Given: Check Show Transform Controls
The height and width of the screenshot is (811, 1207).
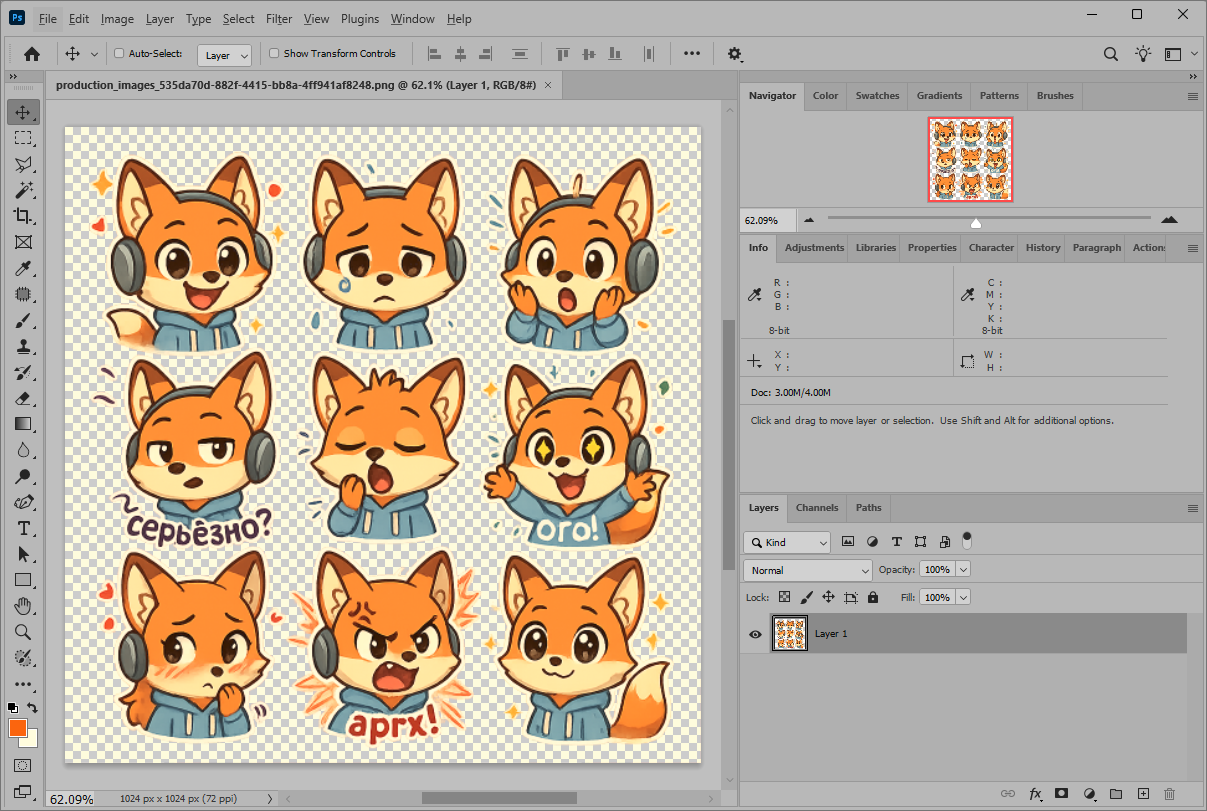Looking at the screenshot, I should click(x=274, y=54).
